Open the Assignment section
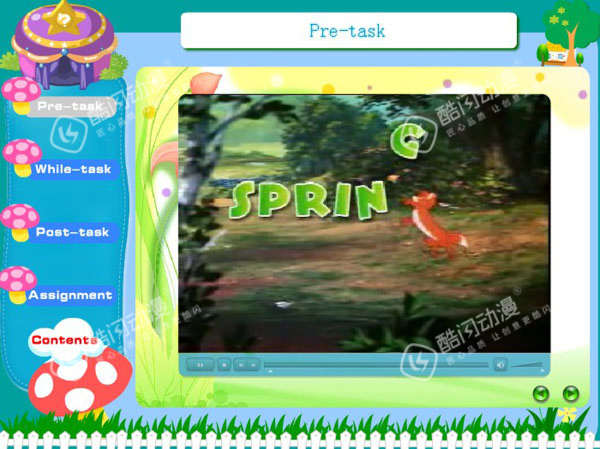This screenshot has width=600, height=449. tap(70, 295)
